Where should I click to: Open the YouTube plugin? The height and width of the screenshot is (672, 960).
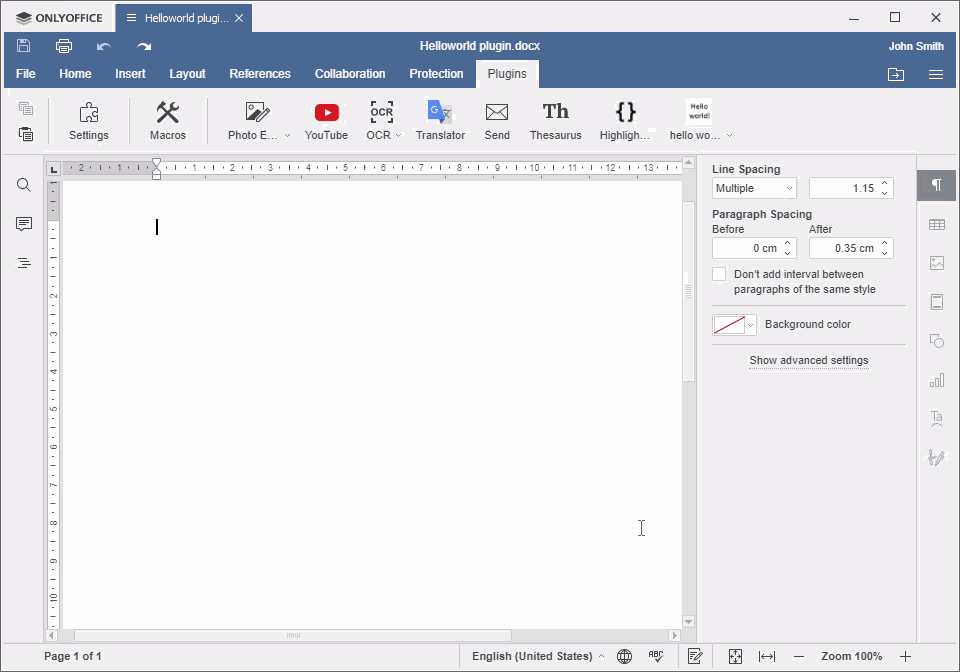pyautogui.click(x=326, y=121)
